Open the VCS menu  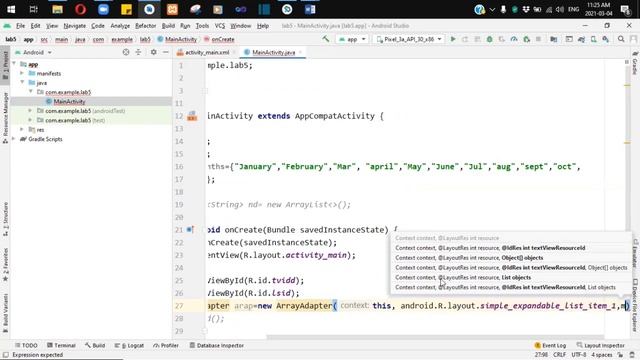(220, 26)
